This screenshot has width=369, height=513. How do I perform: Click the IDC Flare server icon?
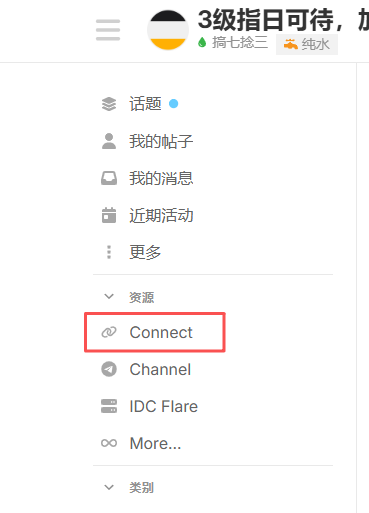[x=109, y=406]
